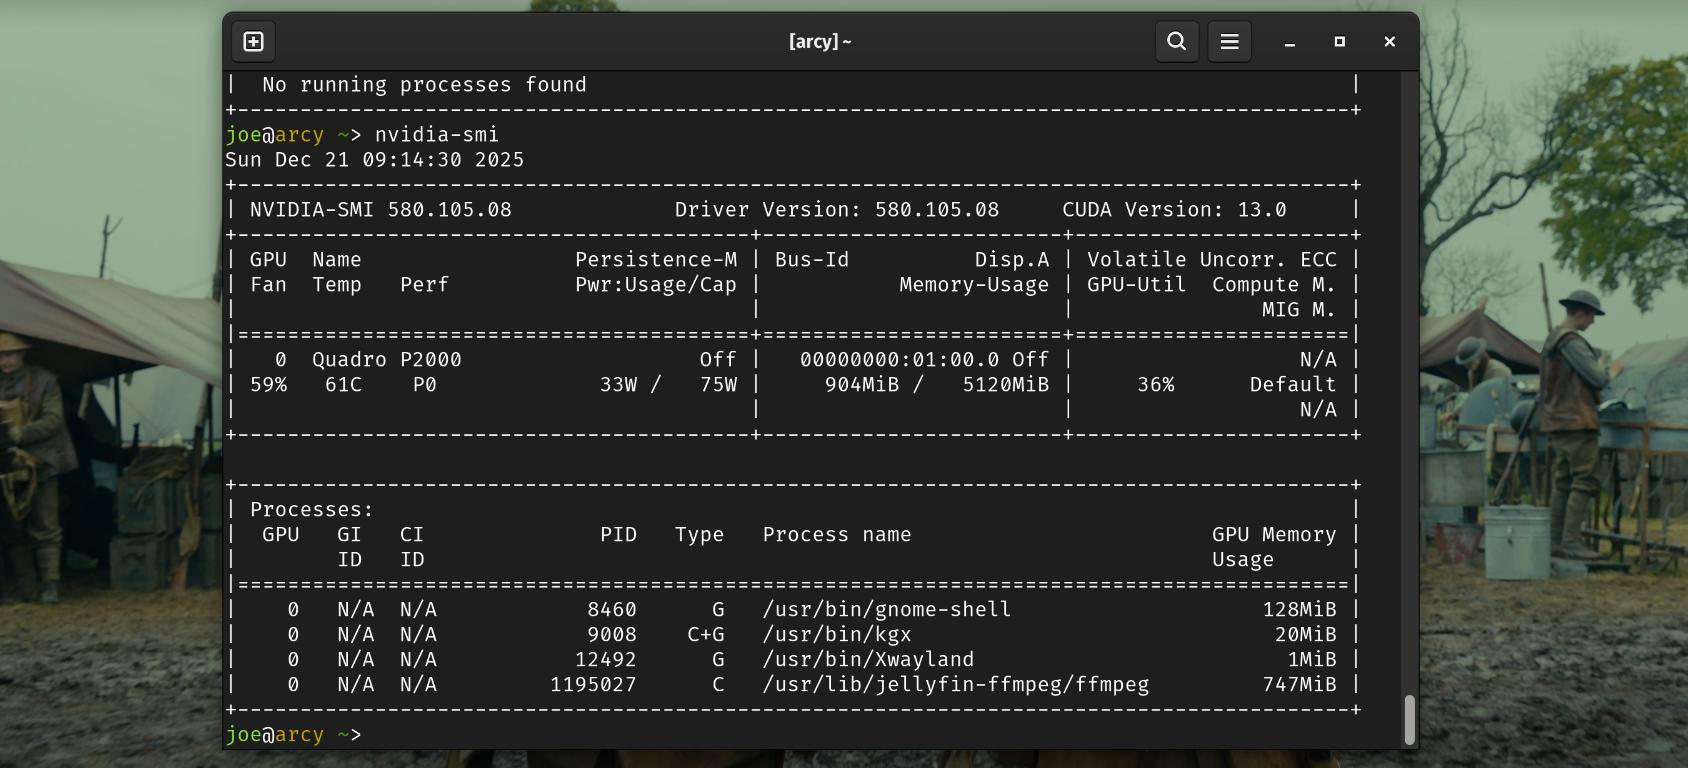Image resolution: width=1688 pixels, height=768 pixels.
Task: Open a new terminal tab
Action: pyautogui.click(x=254, y=41)
